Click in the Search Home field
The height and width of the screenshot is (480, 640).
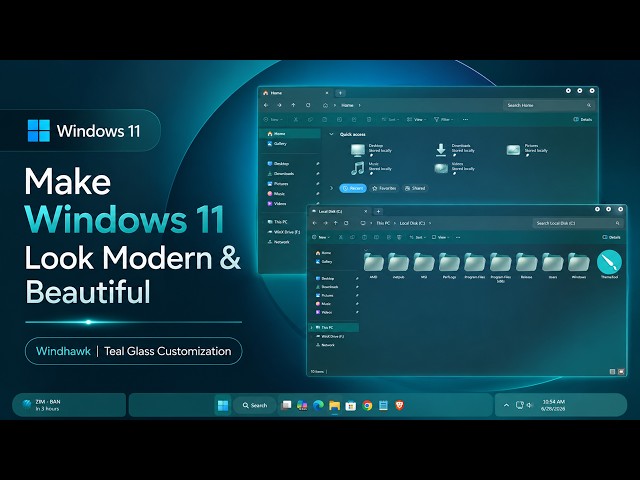pyautogui.click(x=549, y=105)
